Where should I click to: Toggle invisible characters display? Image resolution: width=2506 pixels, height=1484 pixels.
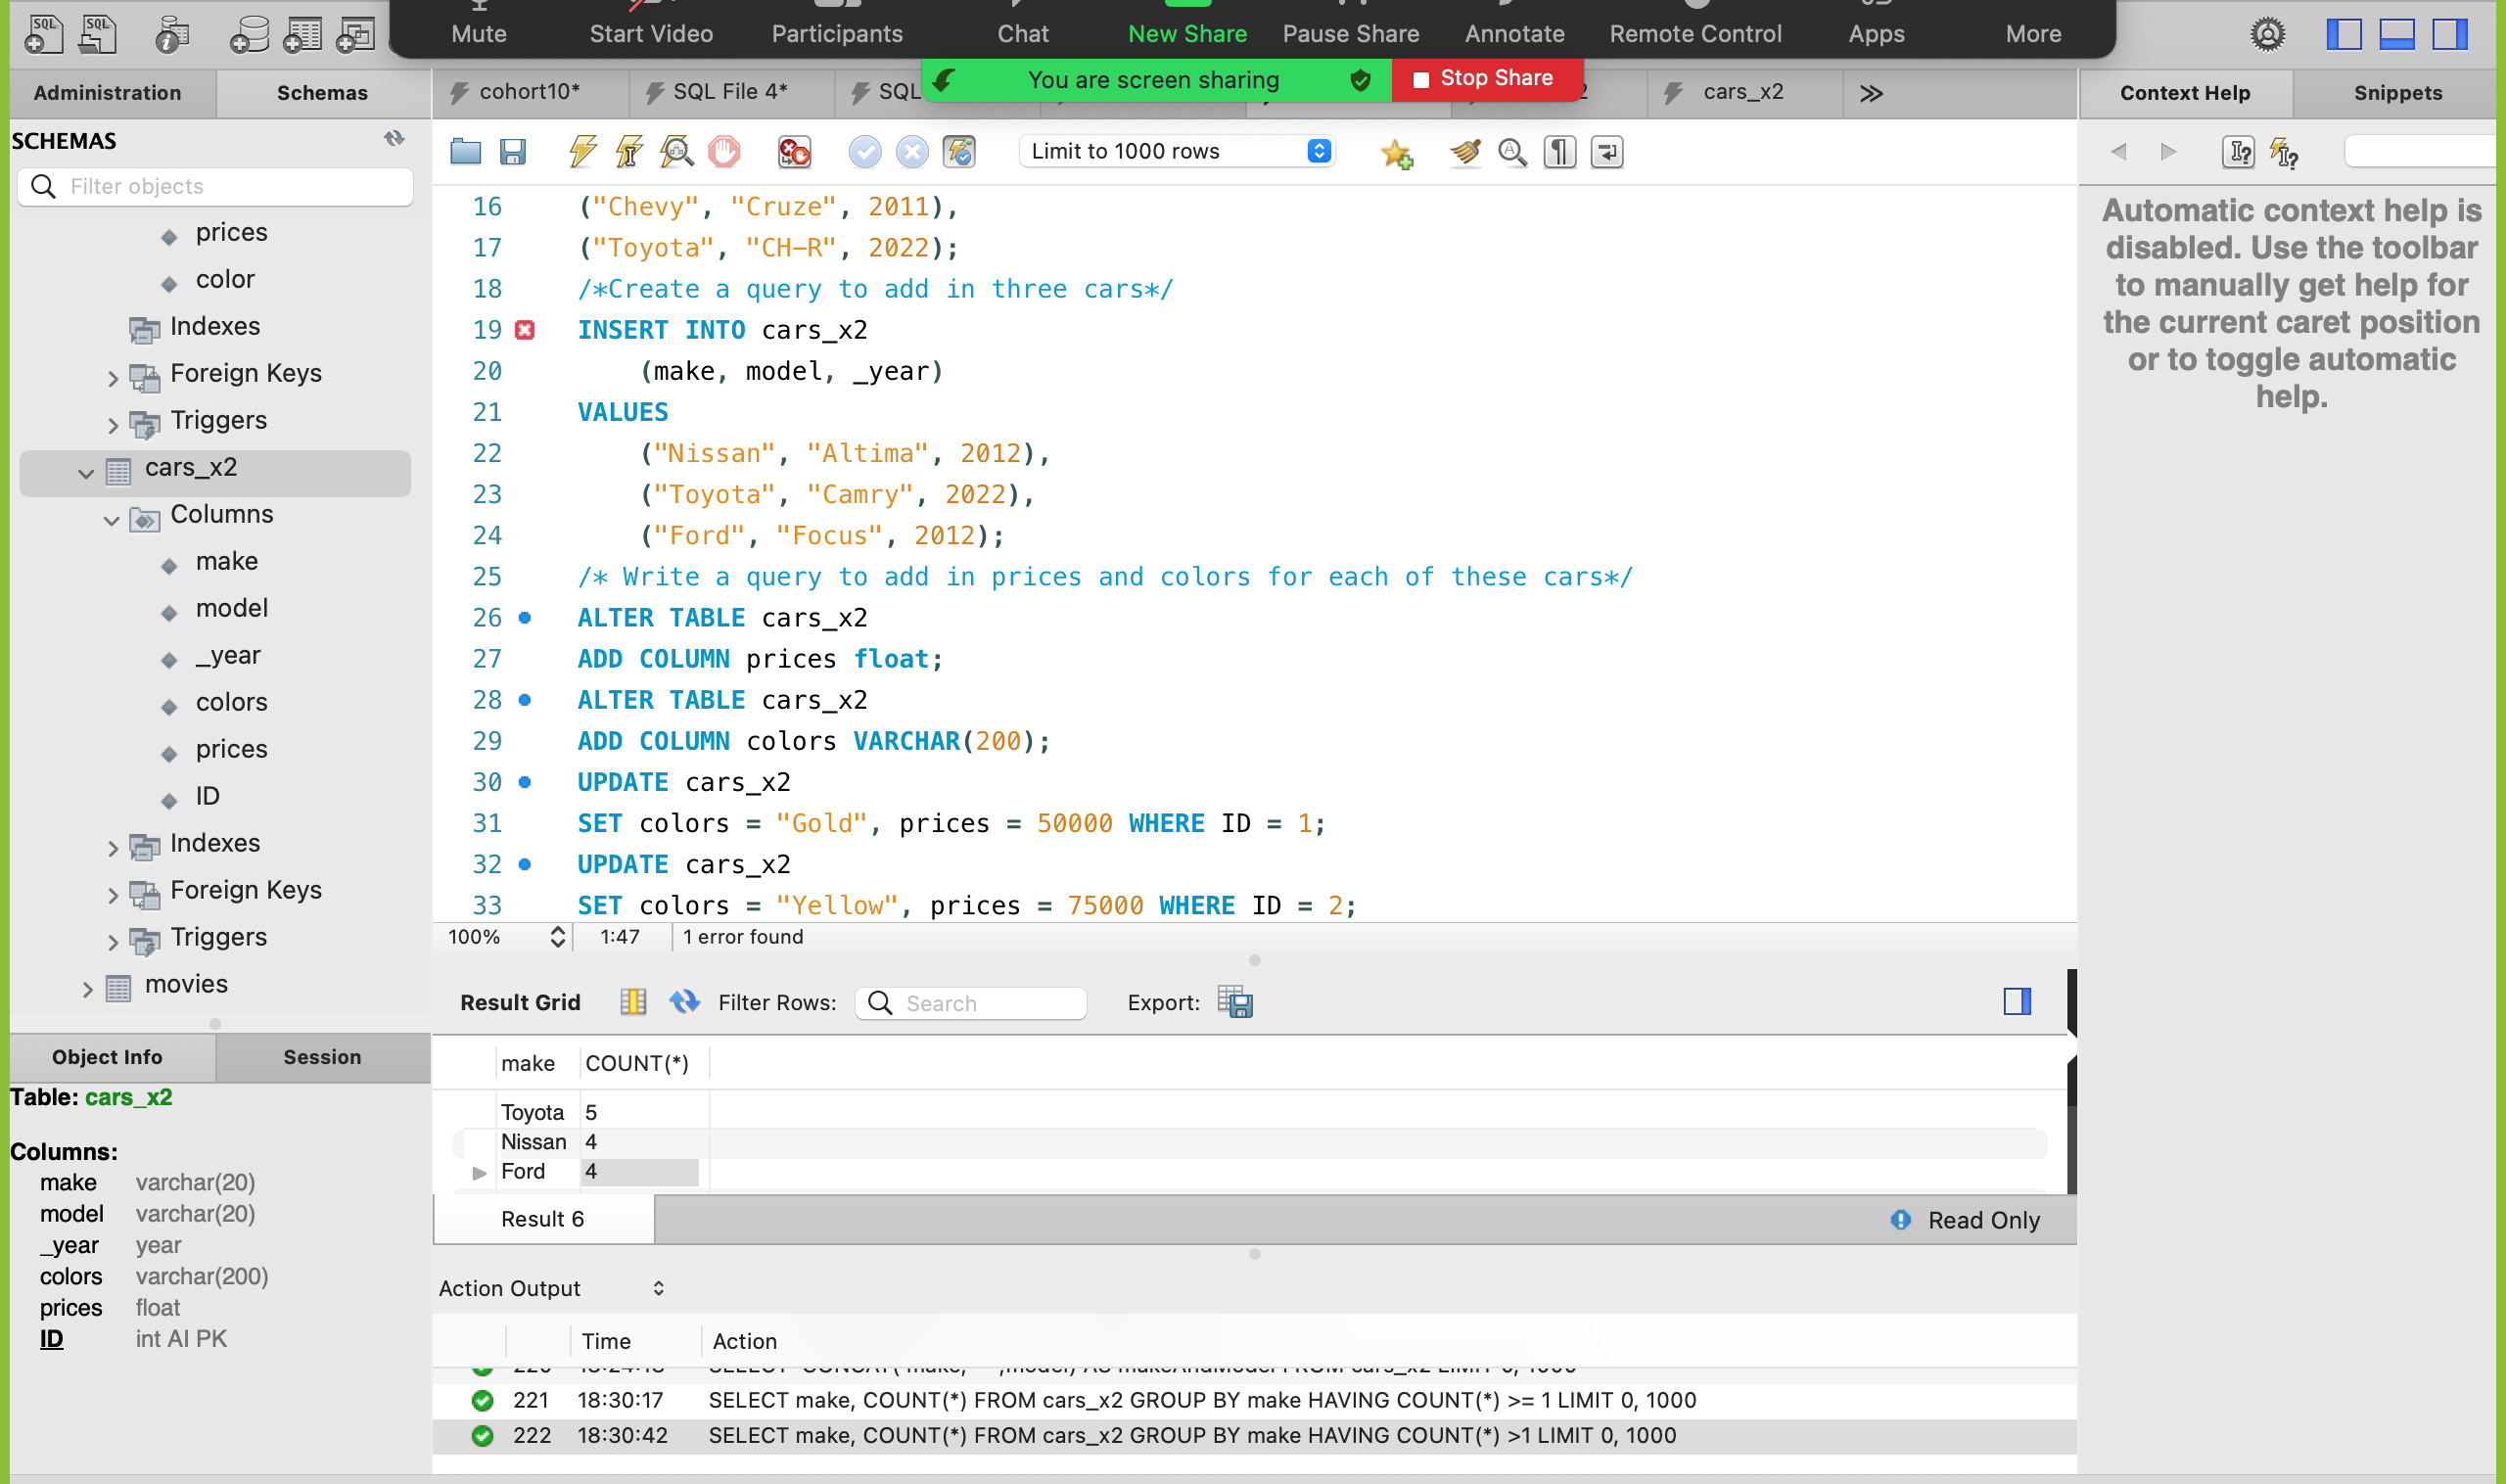(1559, 152)
